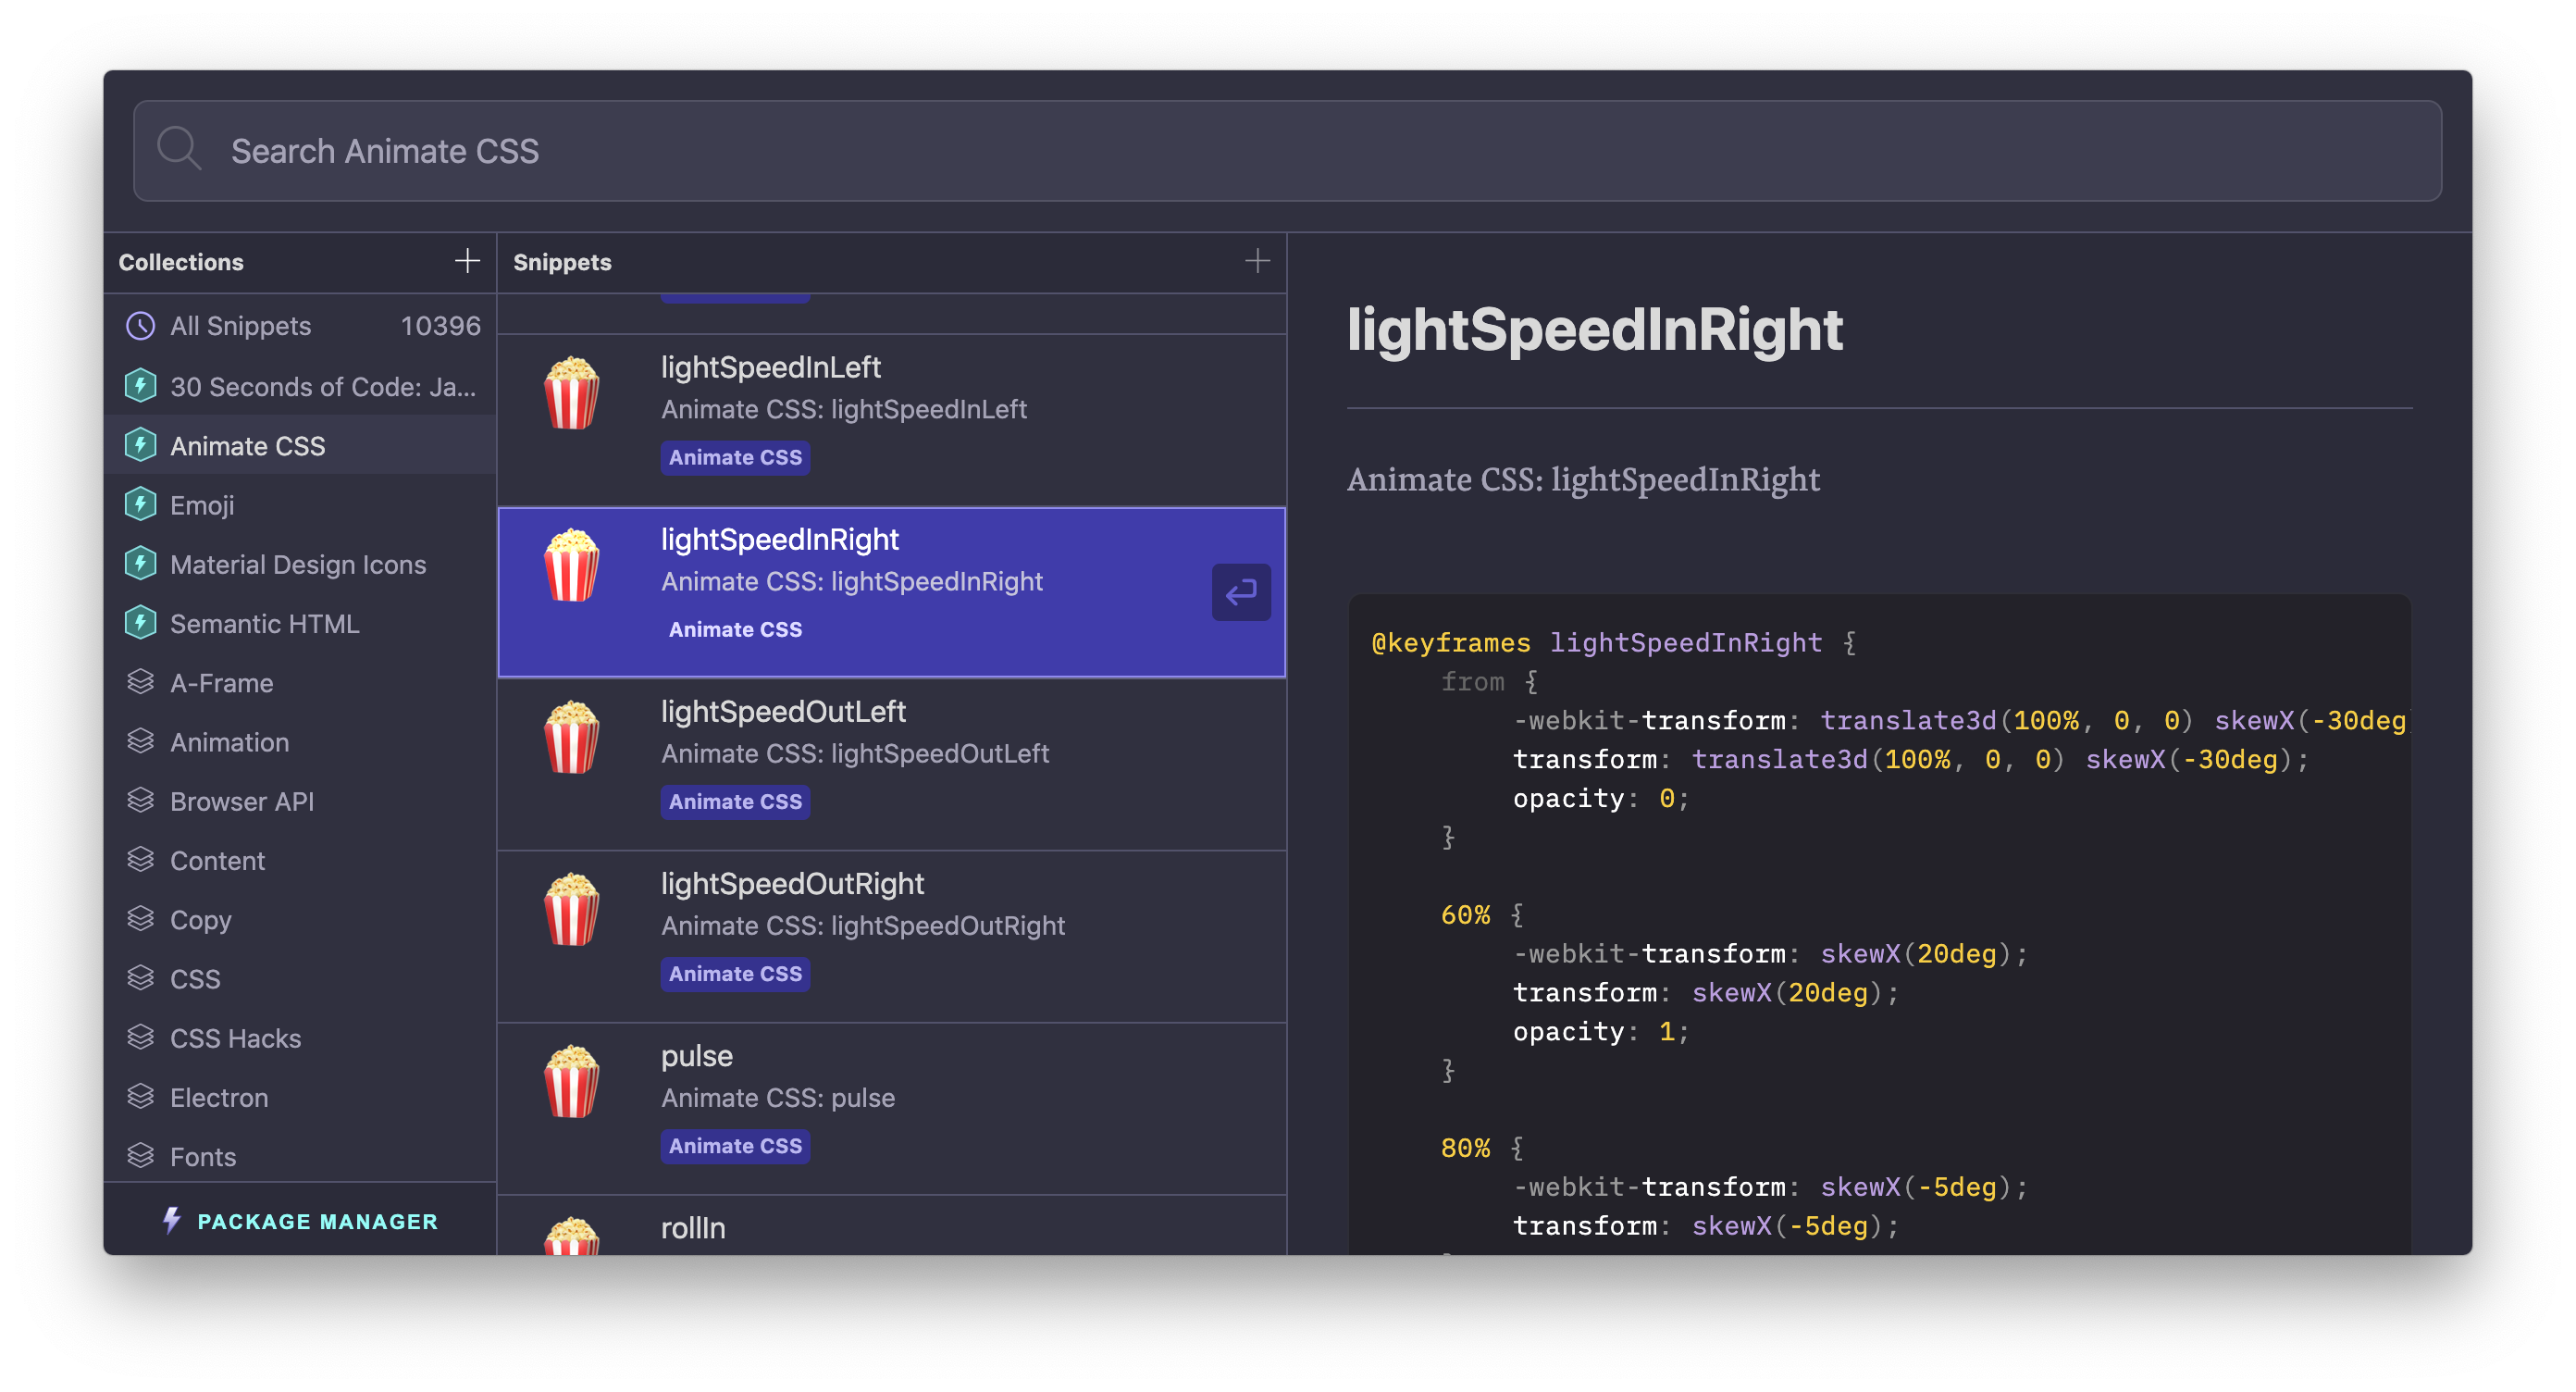The width and height of the screenshot is (2576, 1392).
Task: Select the lightSpeedOutRight snippet title
Action: (792, 883)
